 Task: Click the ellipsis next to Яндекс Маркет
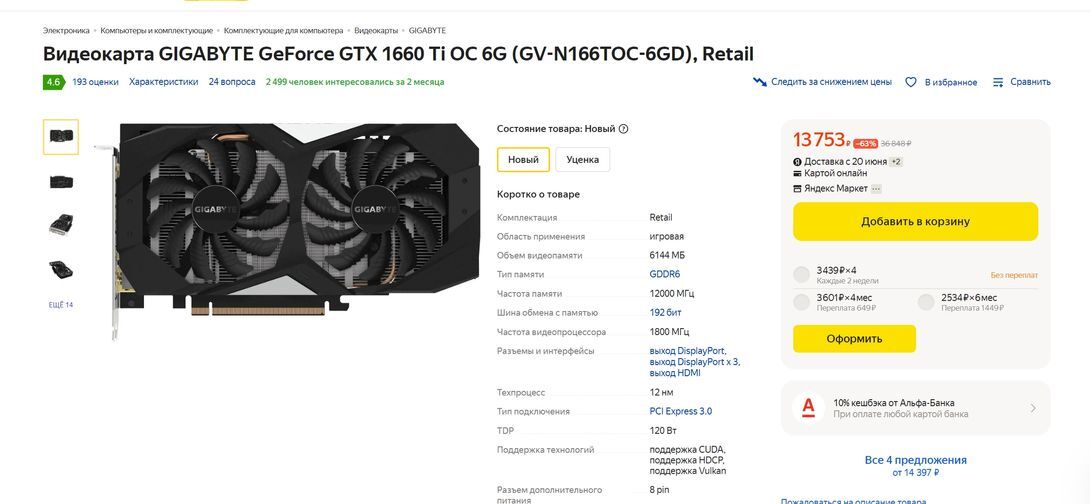tap(876, 188)
